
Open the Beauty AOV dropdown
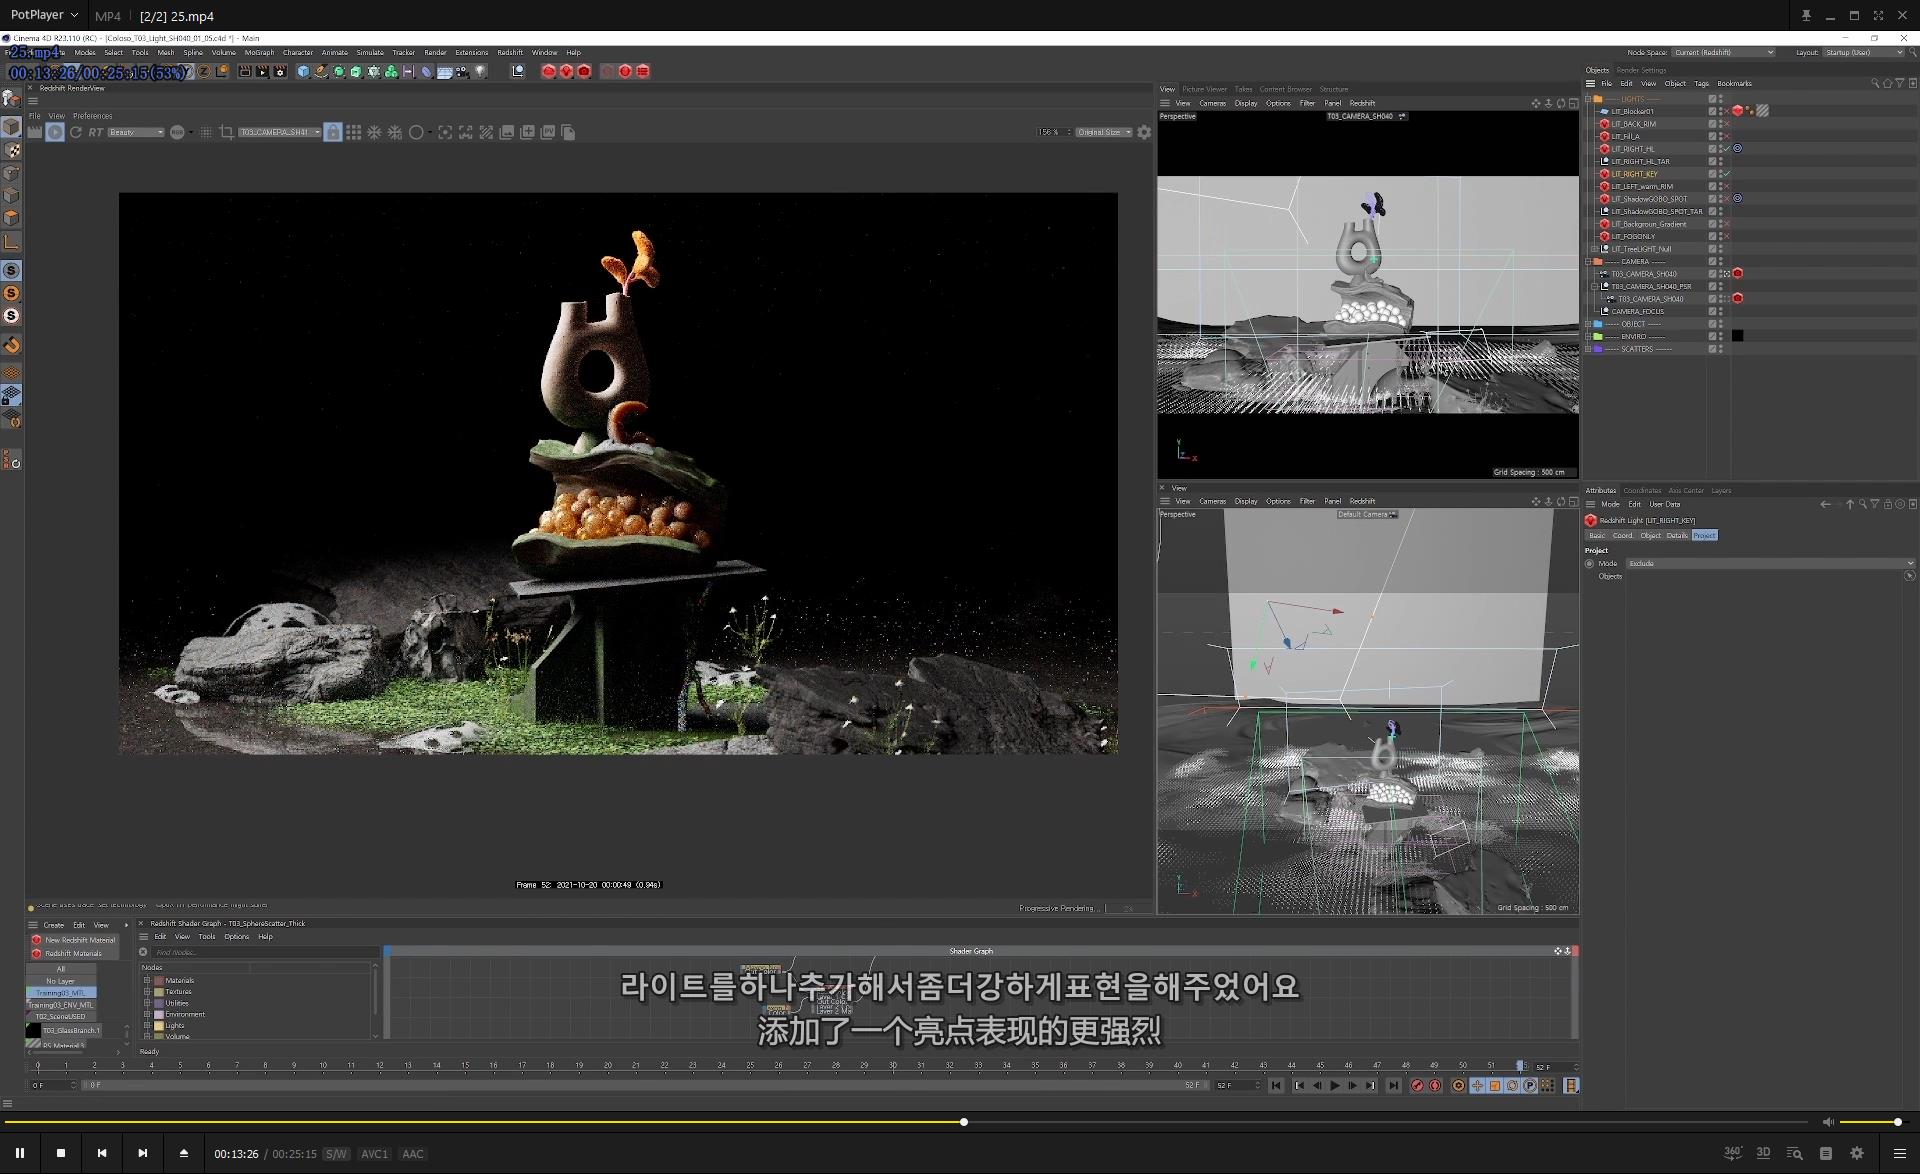pos(136,132)
